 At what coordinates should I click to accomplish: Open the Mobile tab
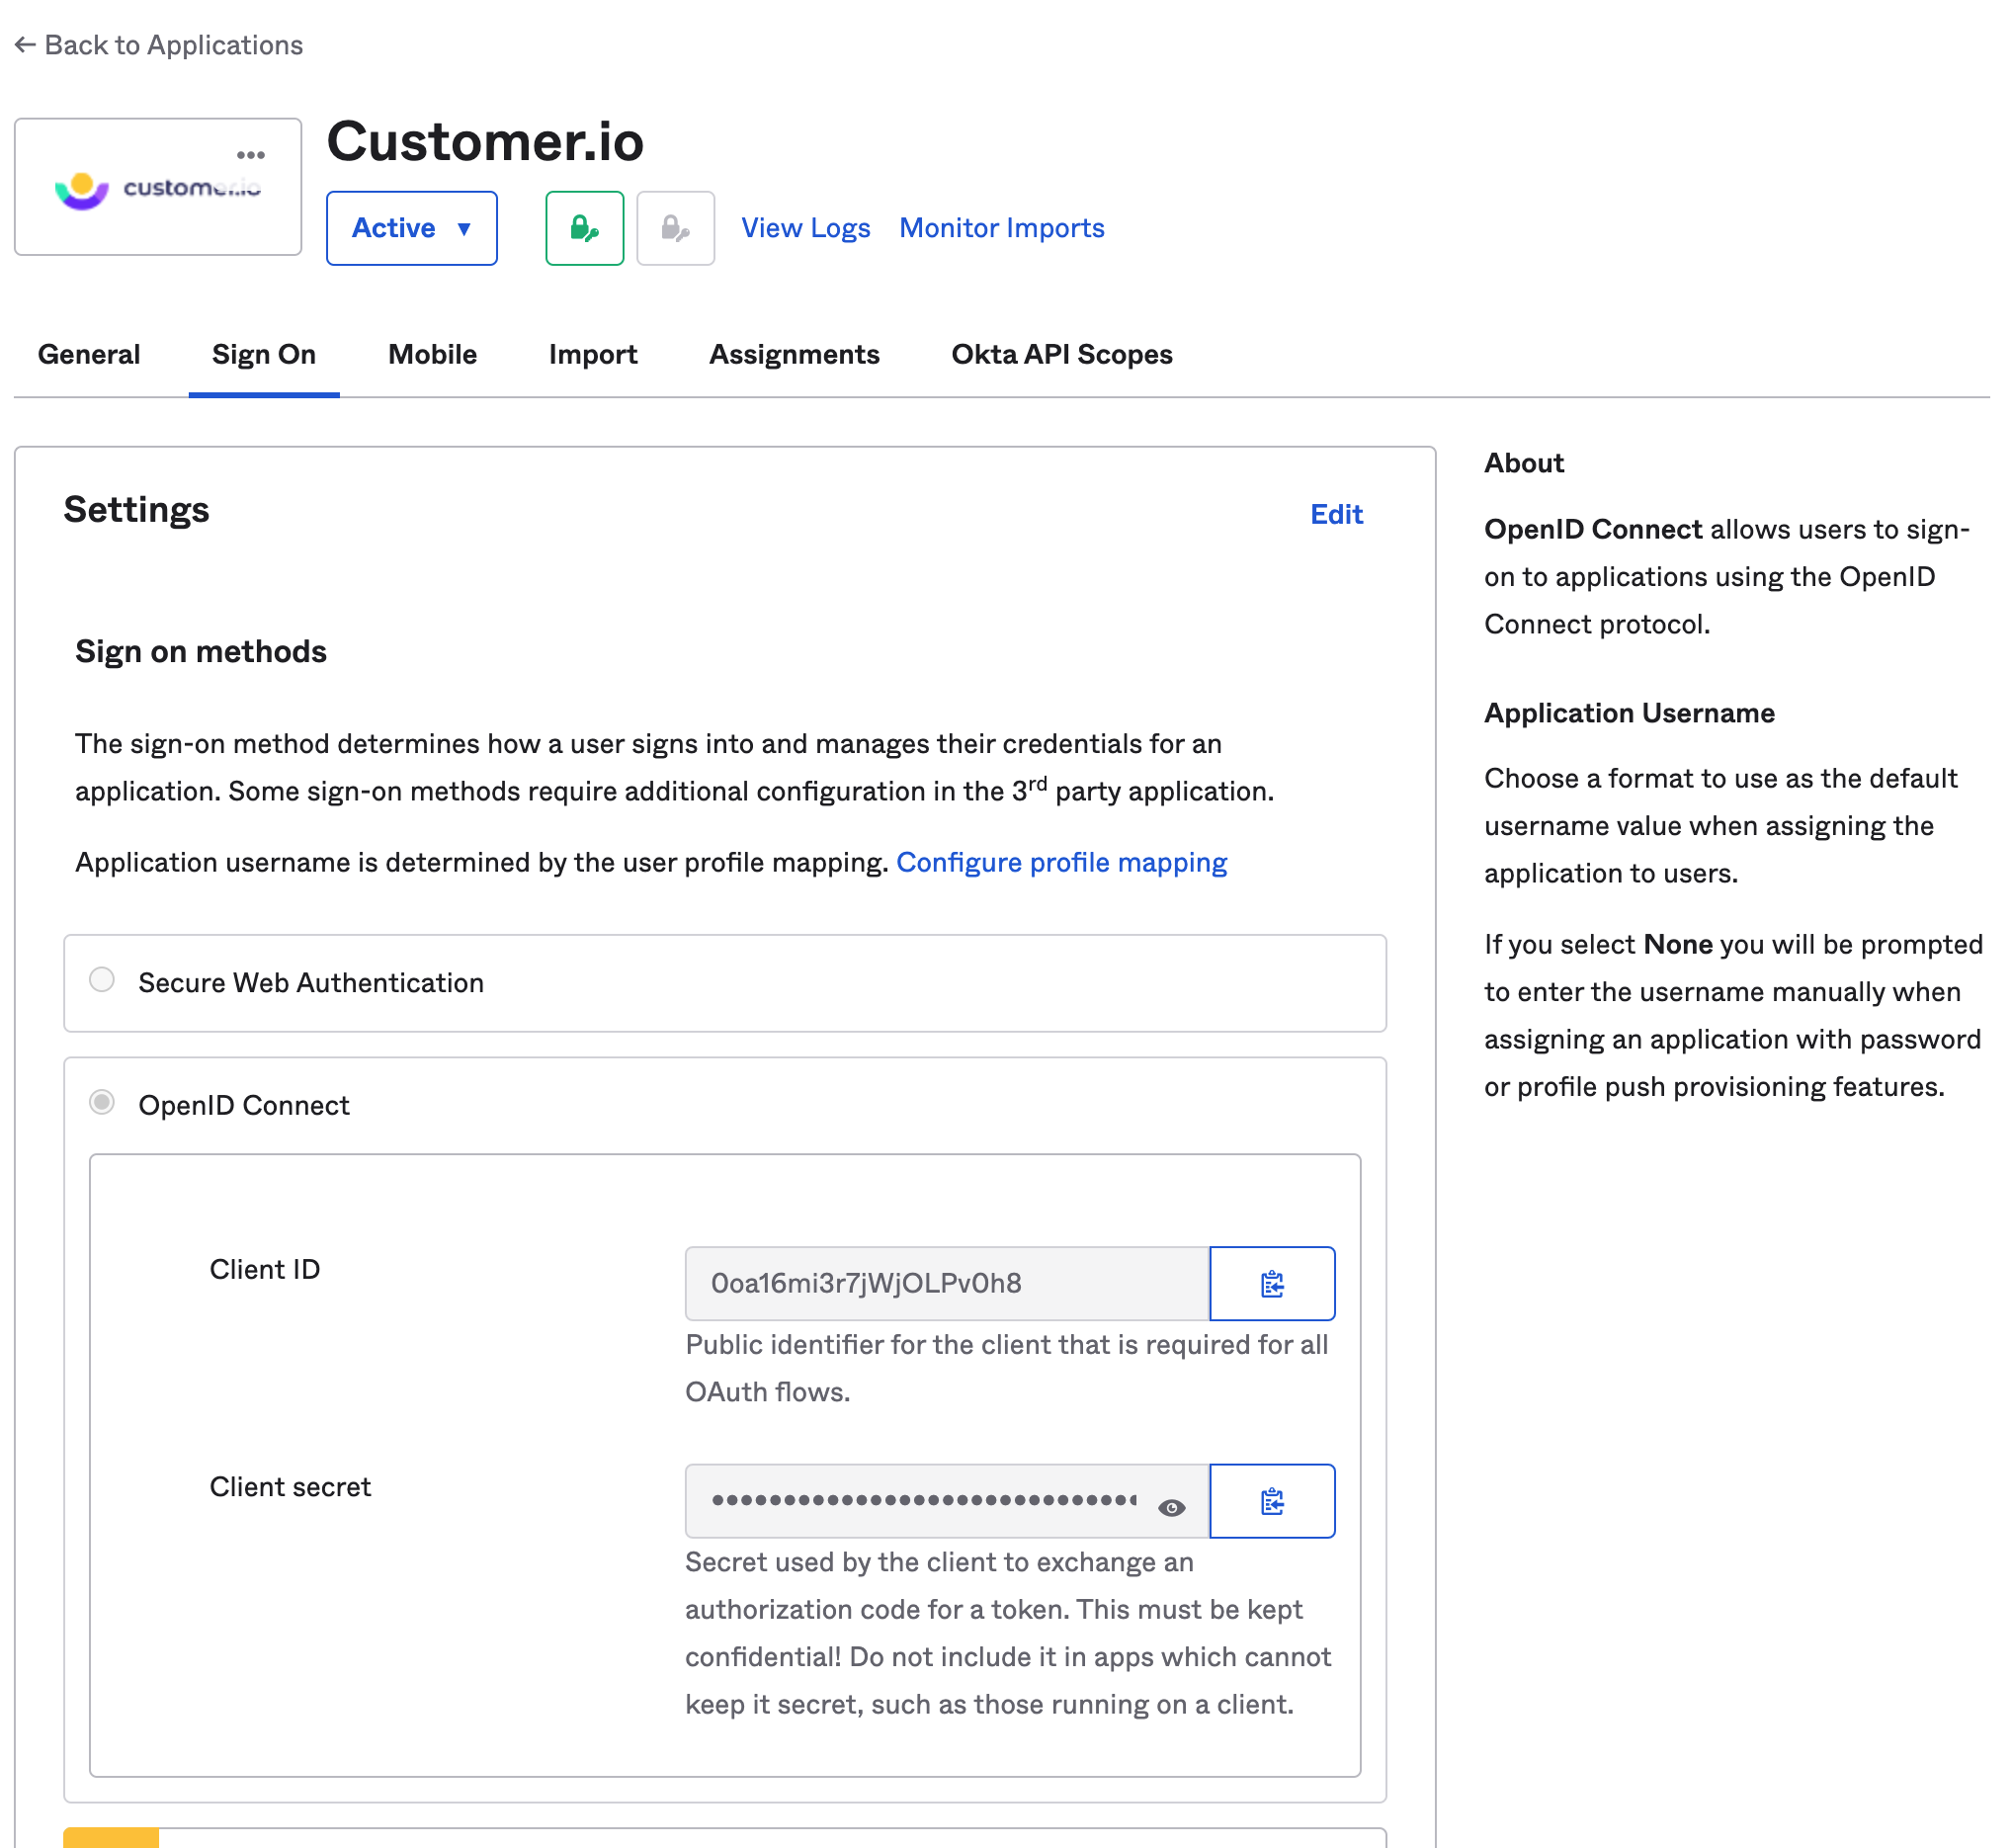[431, 354]
